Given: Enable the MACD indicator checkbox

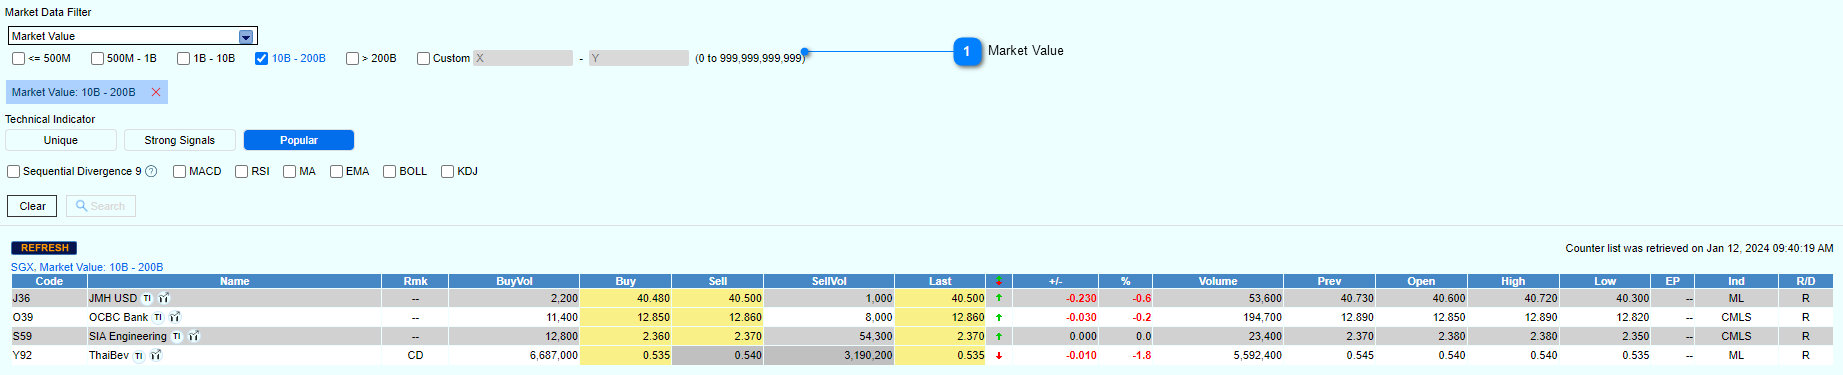Looking at the screenshot, I should click(x=180, y=171).
